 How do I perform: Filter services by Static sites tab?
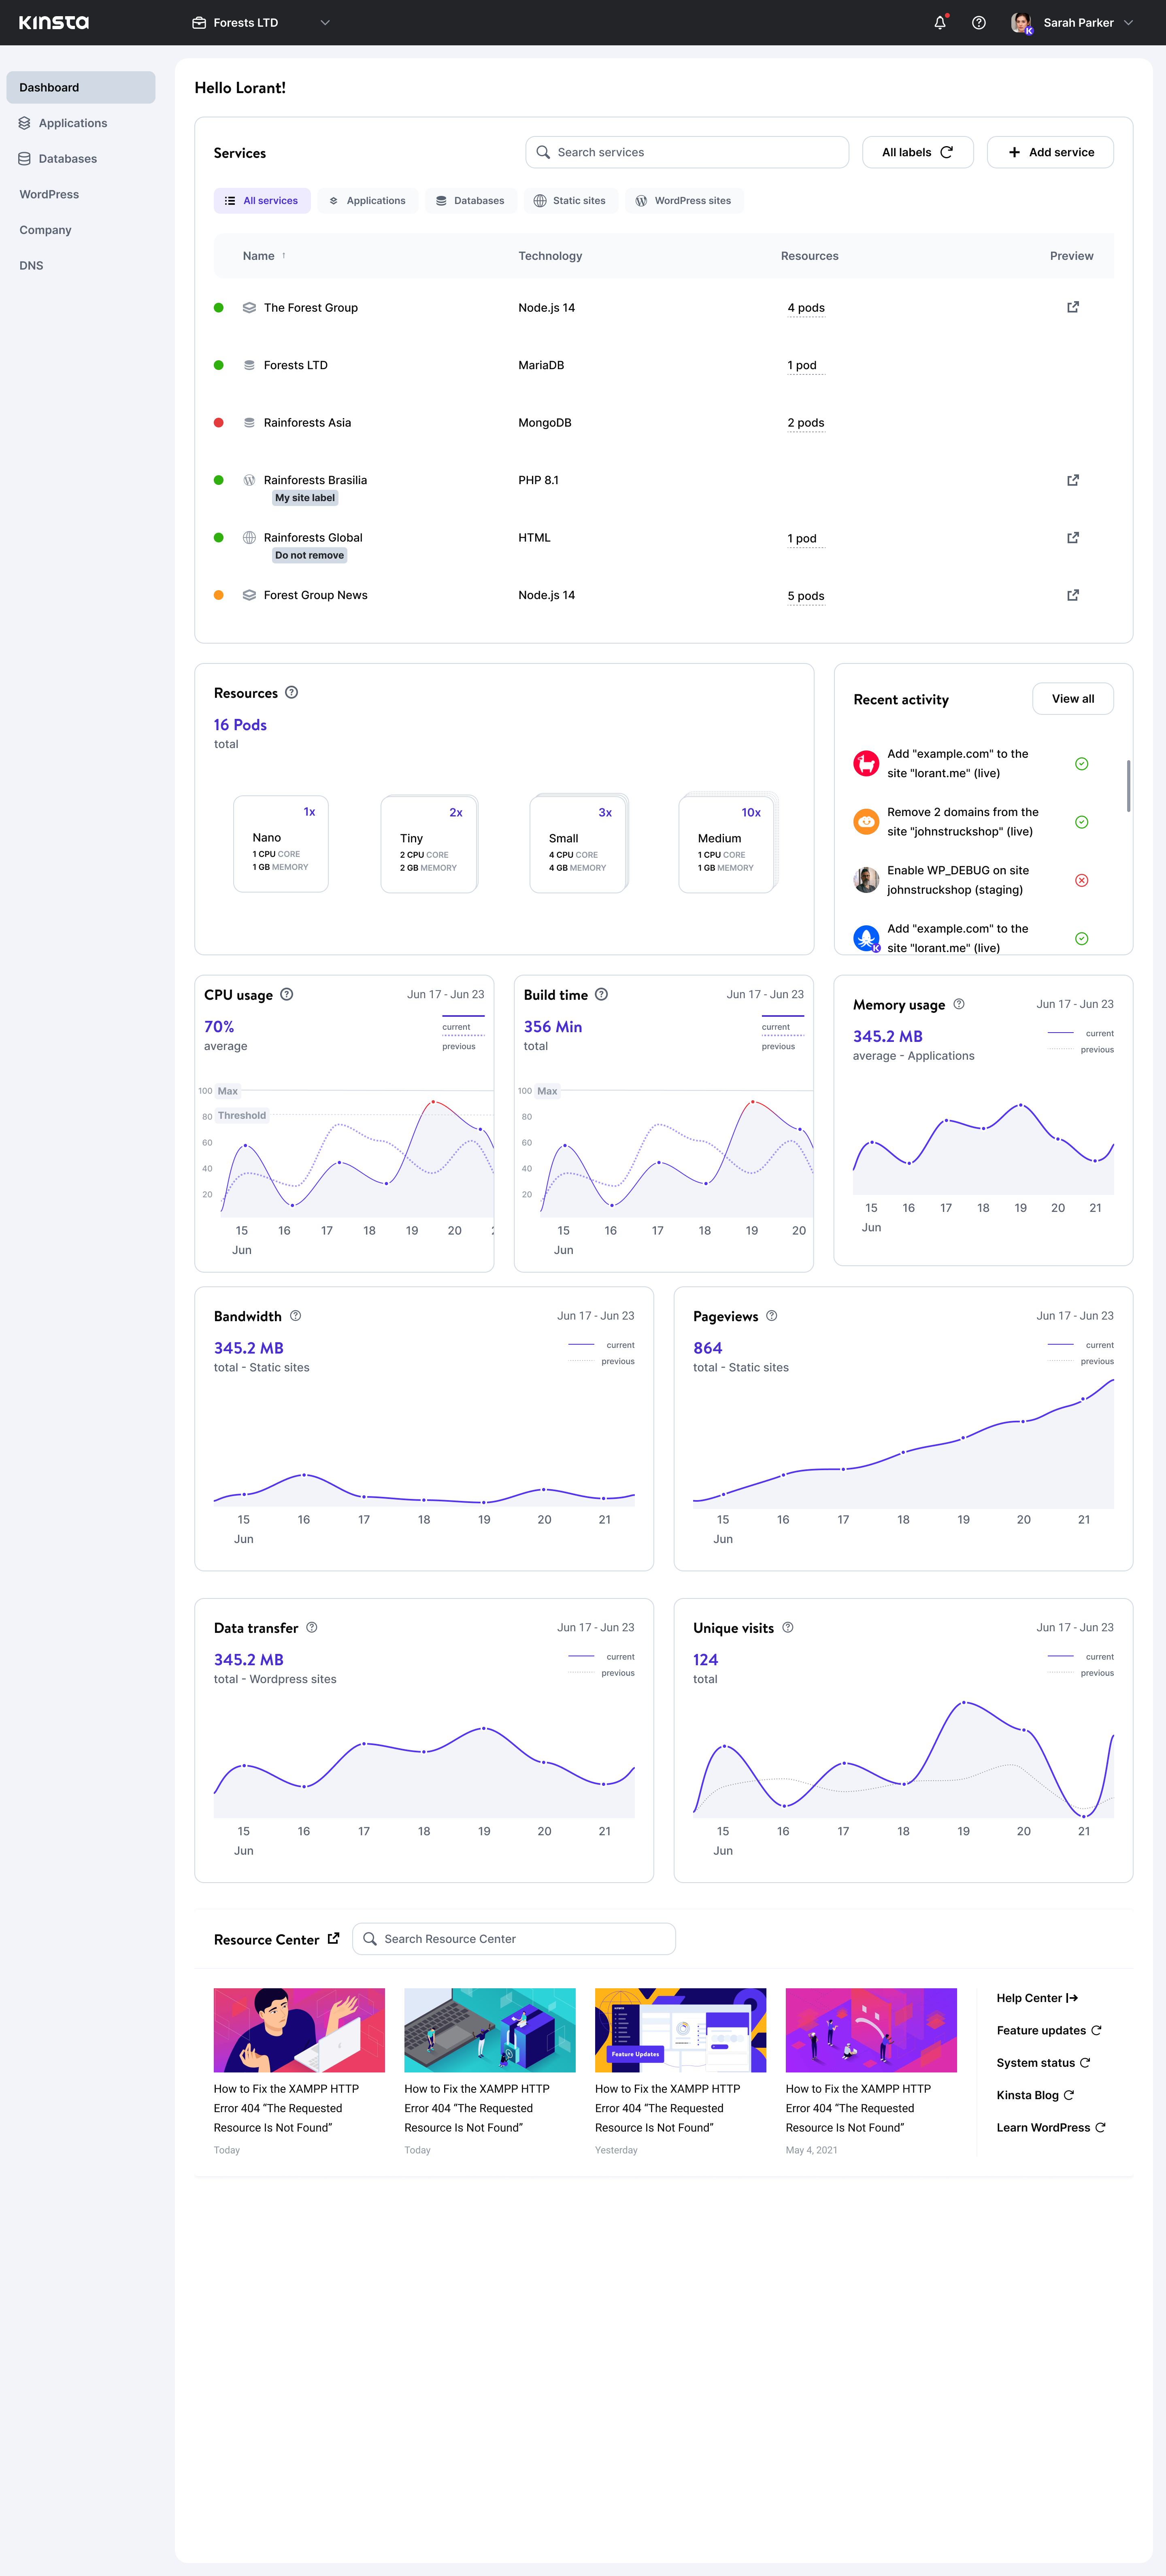tap(571, 201)
